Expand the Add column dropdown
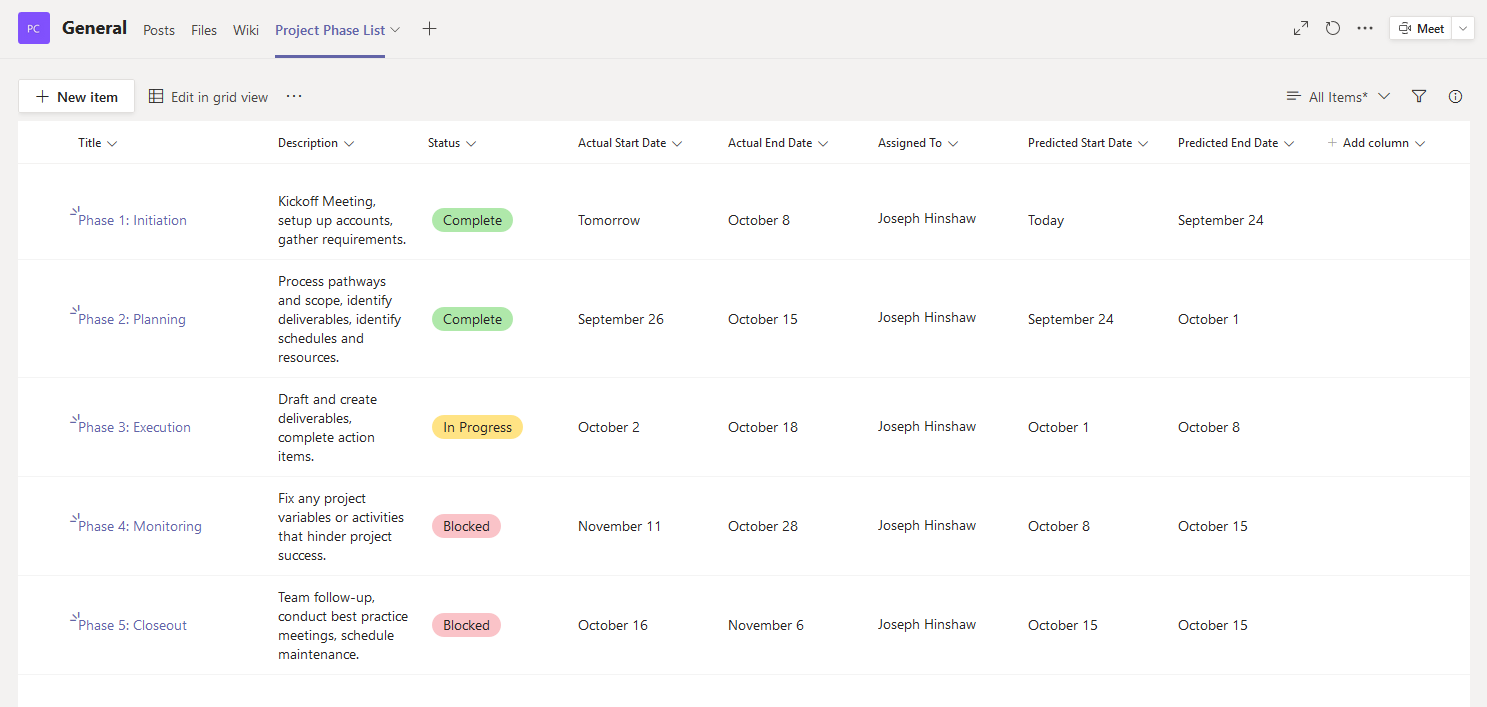The width and height of the screenshot is (1487, 707). click(1376, 143)
